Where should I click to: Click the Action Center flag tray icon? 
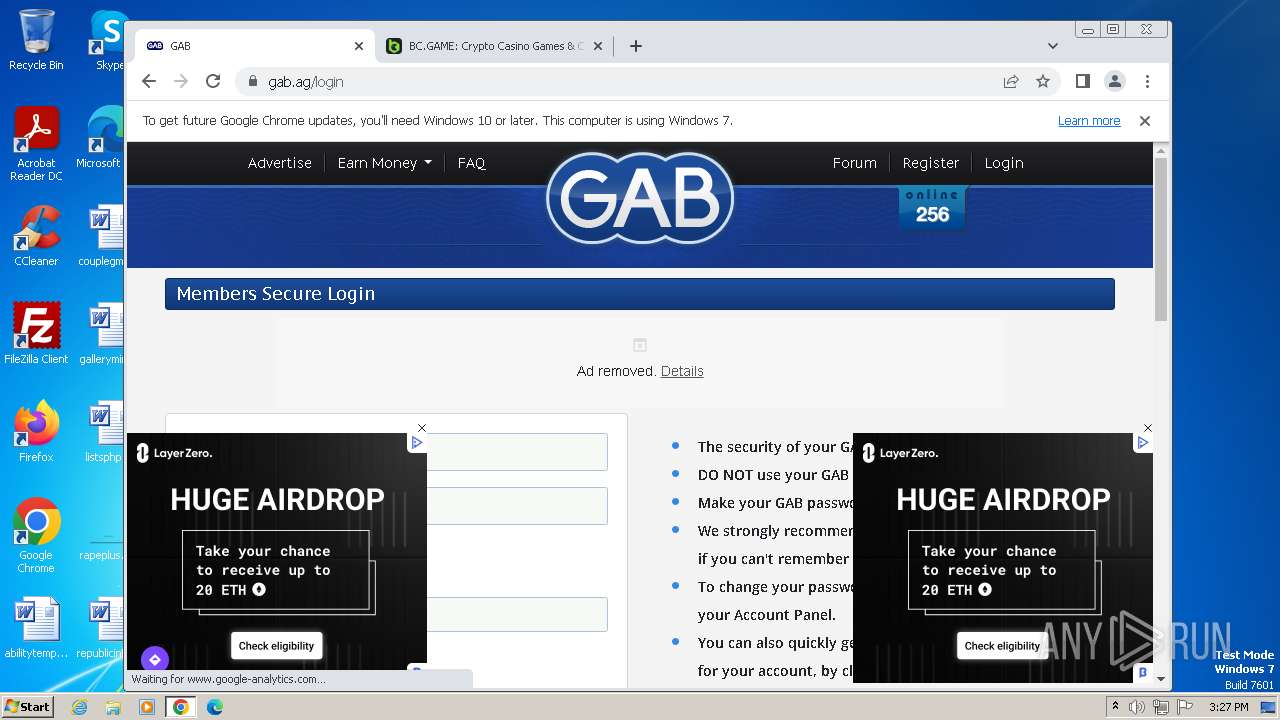click(x=1183, y=707)
